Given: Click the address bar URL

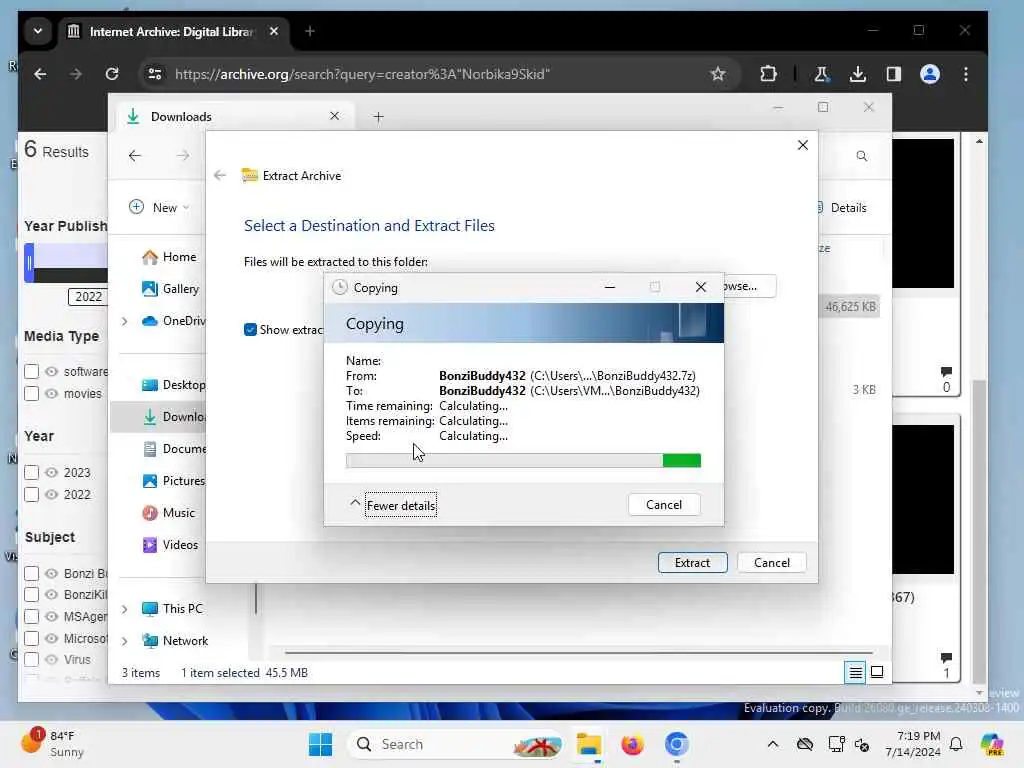Looking at the screenshot, I should [362, 74].
